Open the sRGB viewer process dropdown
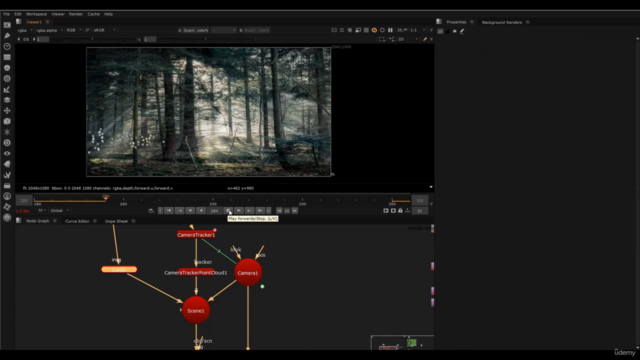 [104, 30]
